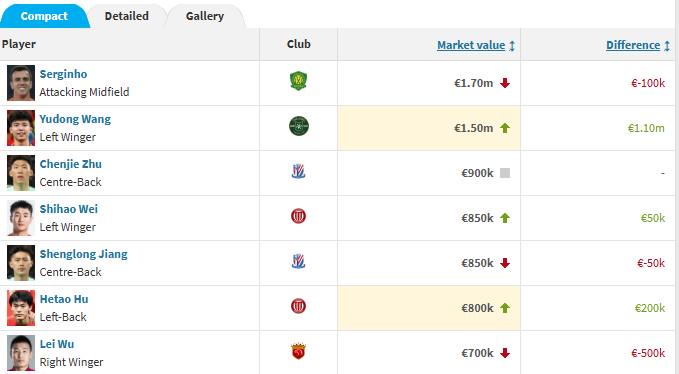
Task: Sort the table by Difference
Action: point(633,45)
